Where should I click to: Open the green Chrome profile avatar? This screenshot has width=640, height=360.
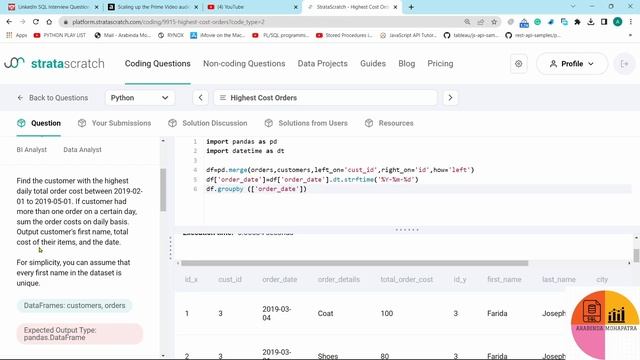[618, 22]
